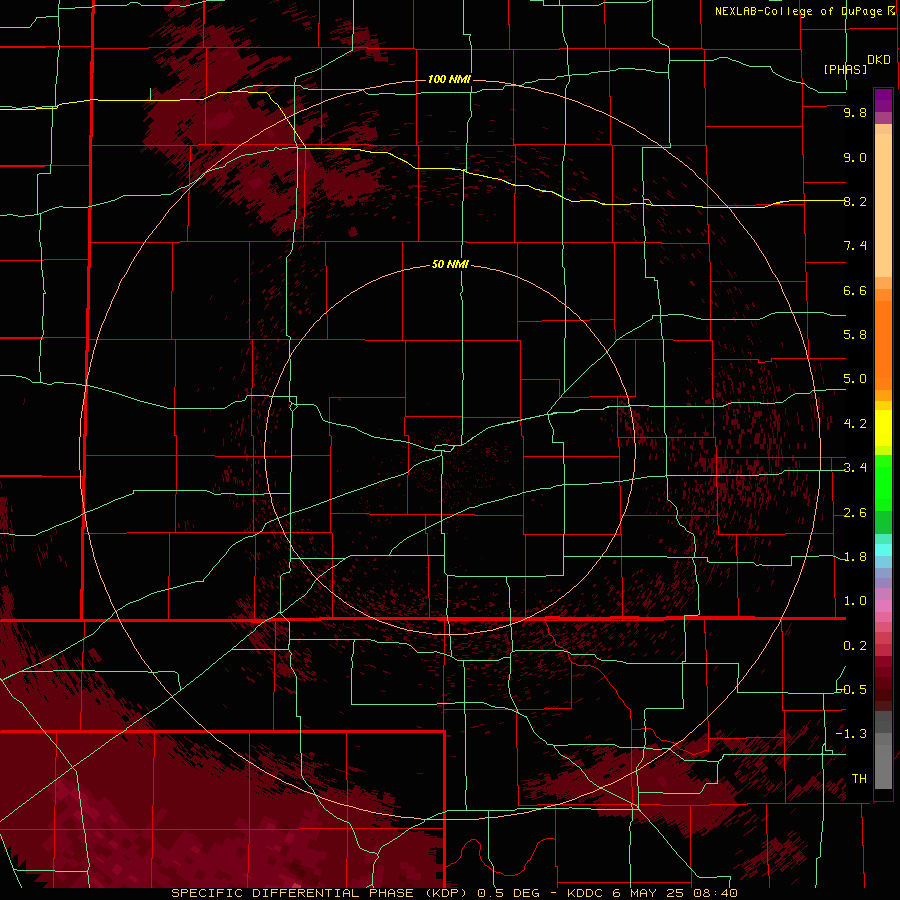Click the 9.0 scale value
The height and width of the screenshot is (900, 900).
[855, 157]
